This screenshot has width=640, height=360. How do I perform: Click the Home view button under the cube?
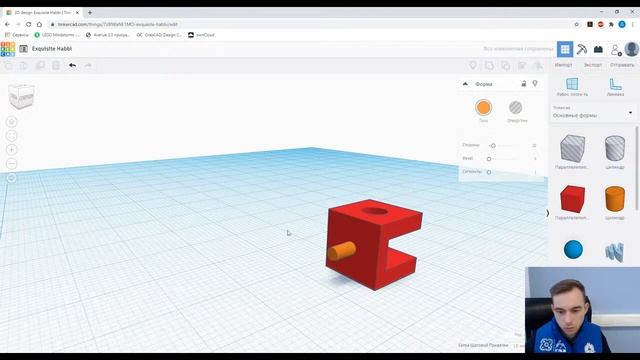[x=12, y=122]
